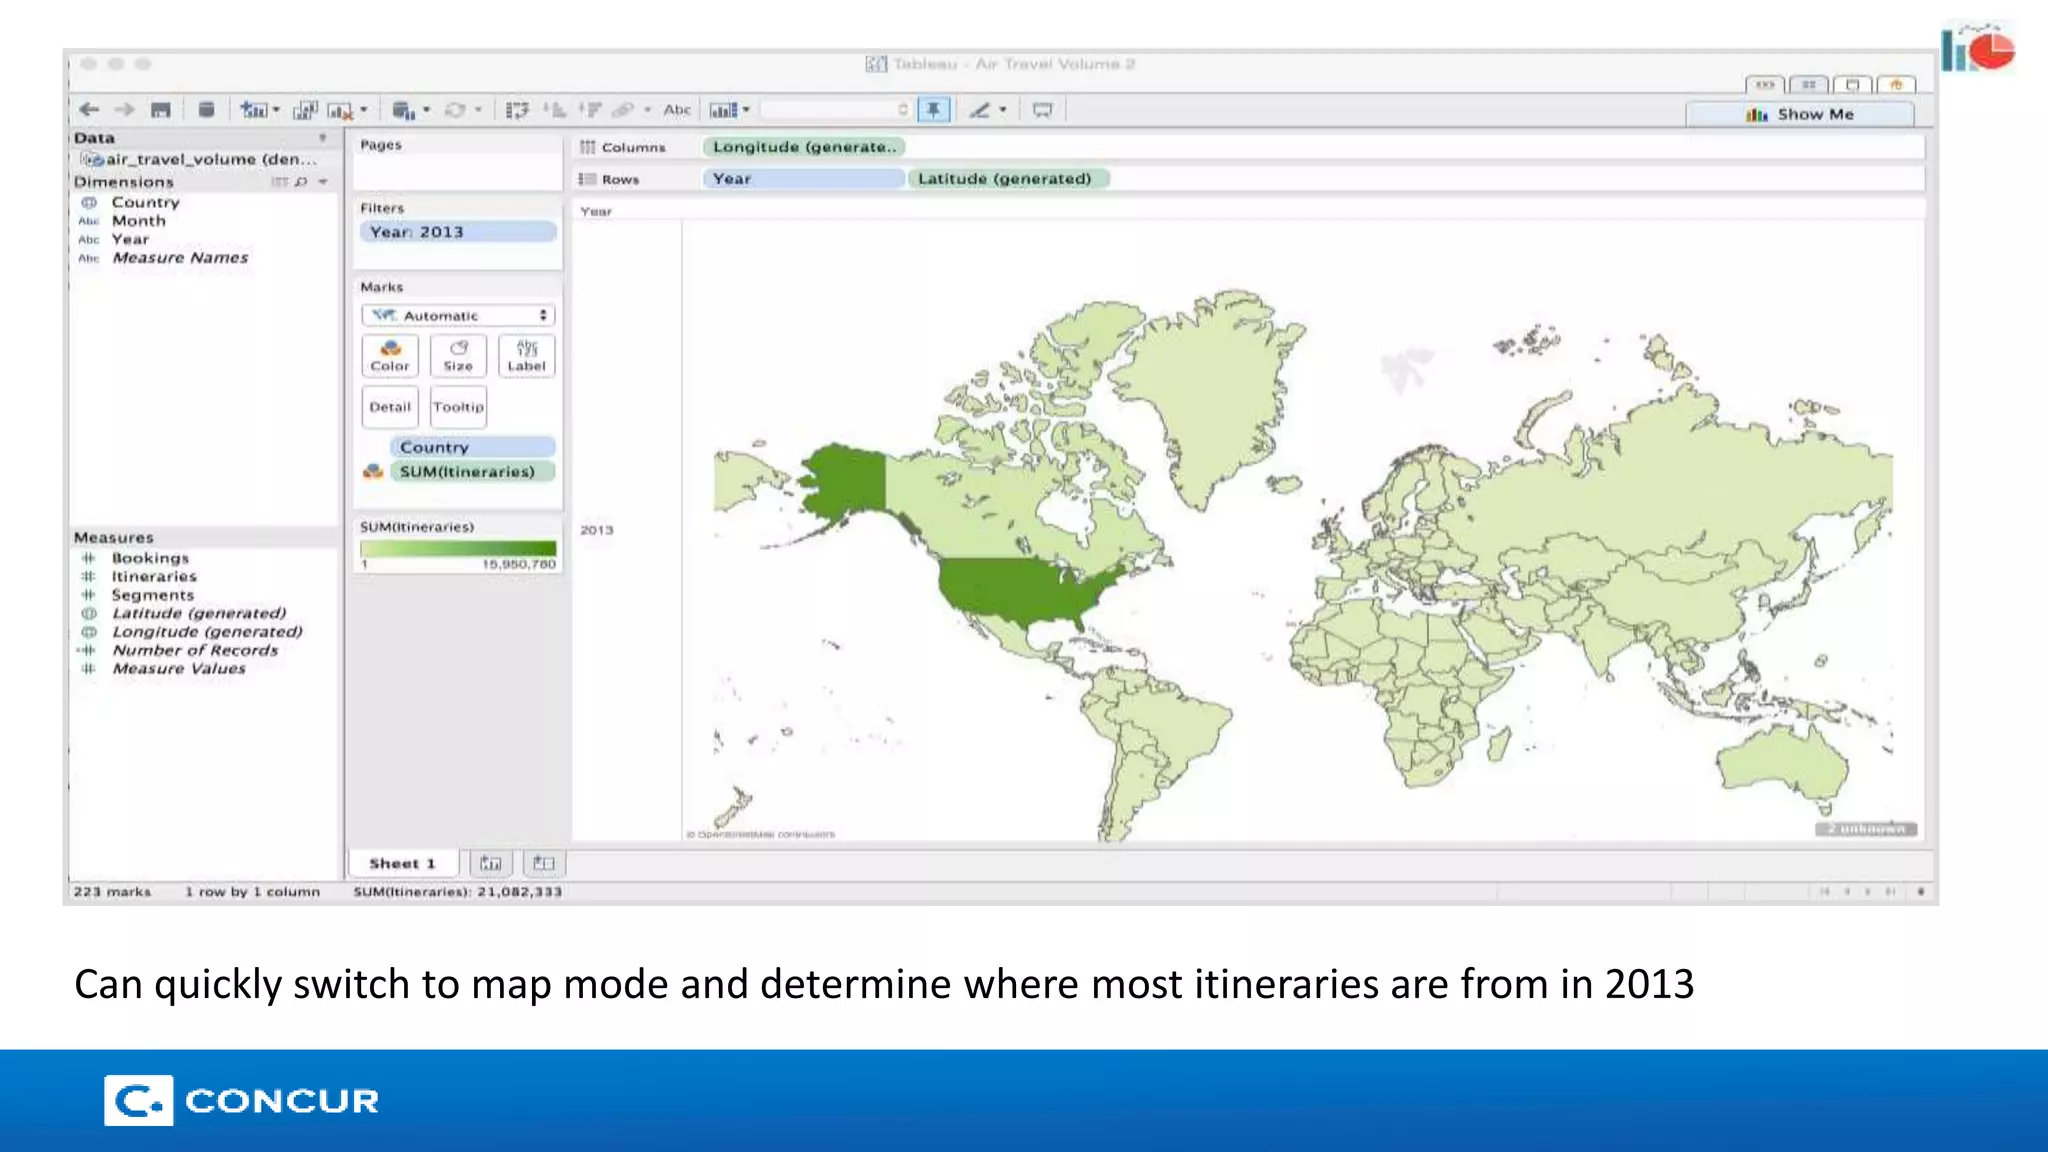Select the Country dimension field
This screenshot has height=1152, width=2048.
pyautogui.click(x=145, y=202)
